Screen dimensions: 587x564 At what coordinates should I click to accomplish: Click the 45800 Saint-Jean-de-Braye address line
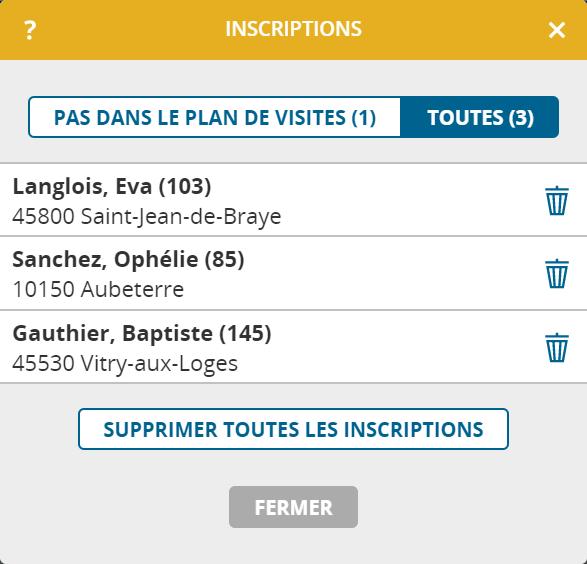(x=147, y=217)
